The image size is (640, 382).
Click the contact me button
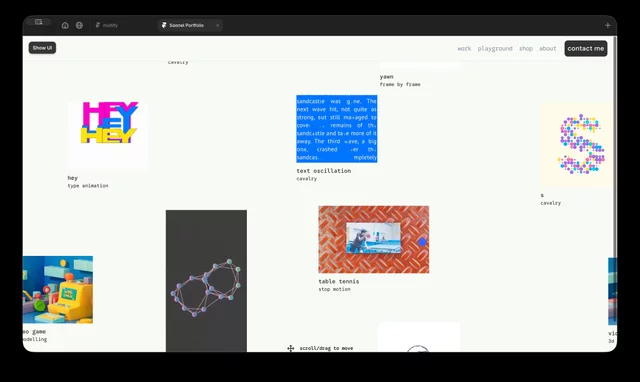pos(586,49)
